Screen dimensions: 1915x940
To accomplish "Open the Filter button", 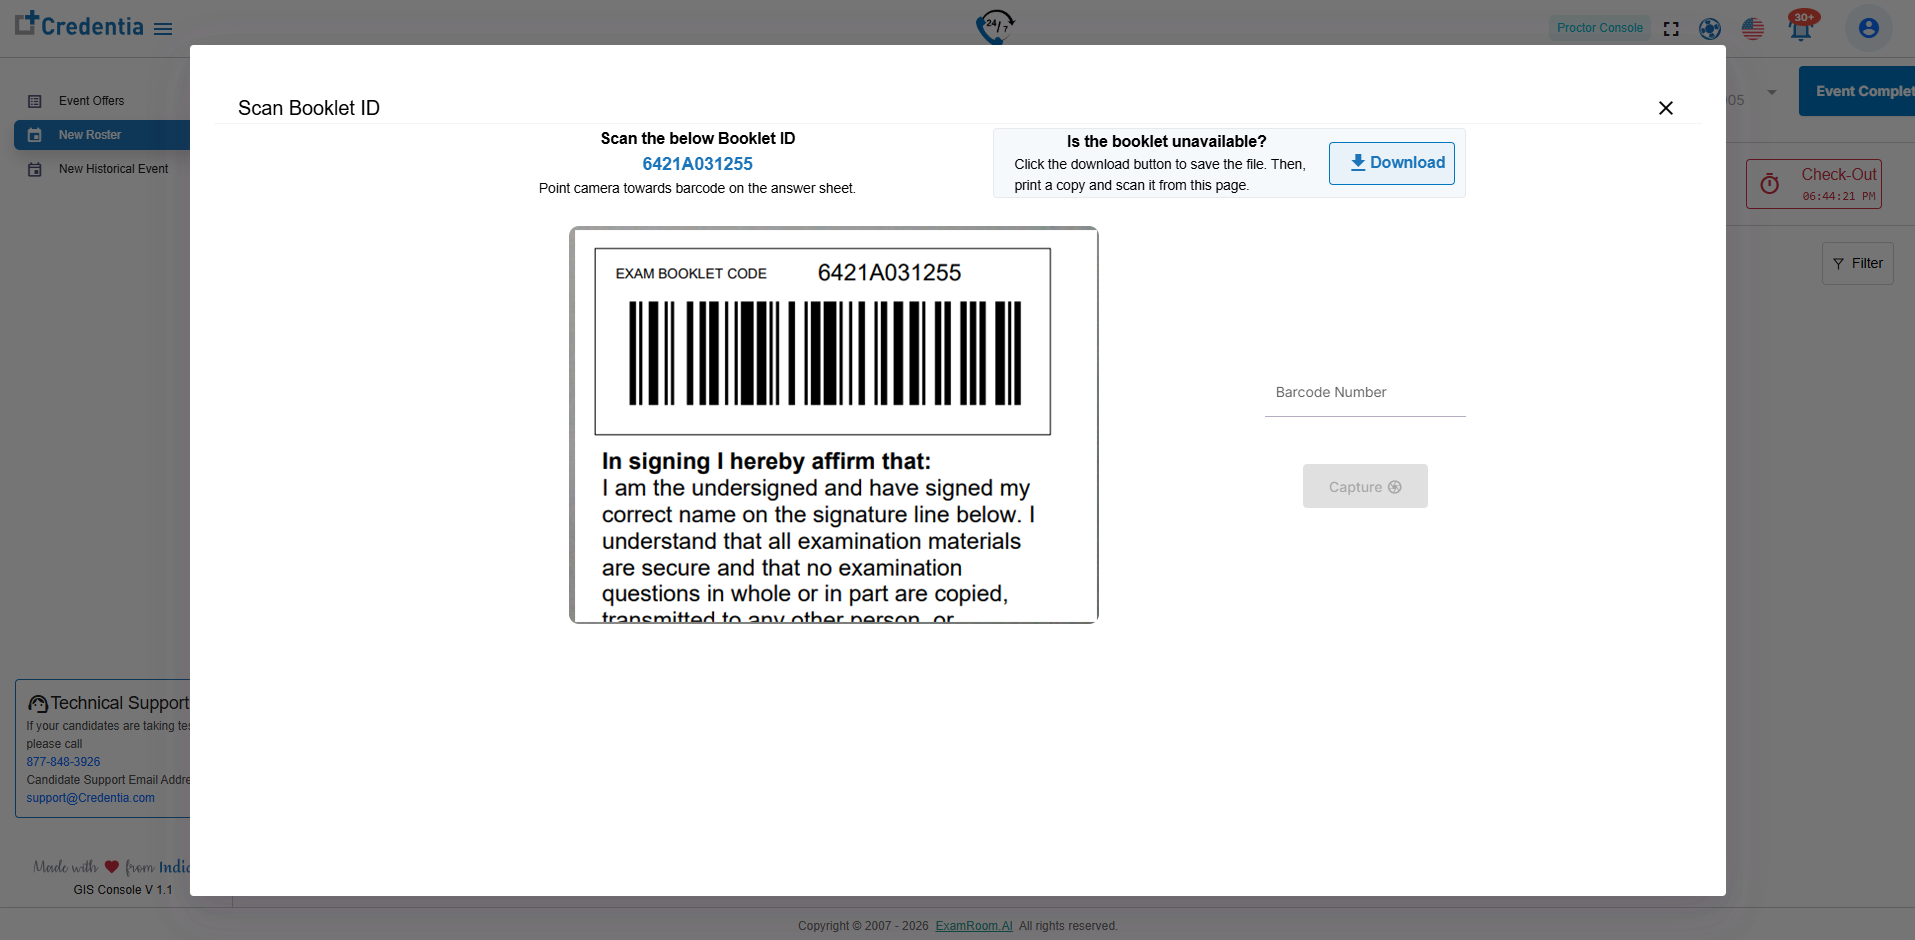I will point(1858,263).
